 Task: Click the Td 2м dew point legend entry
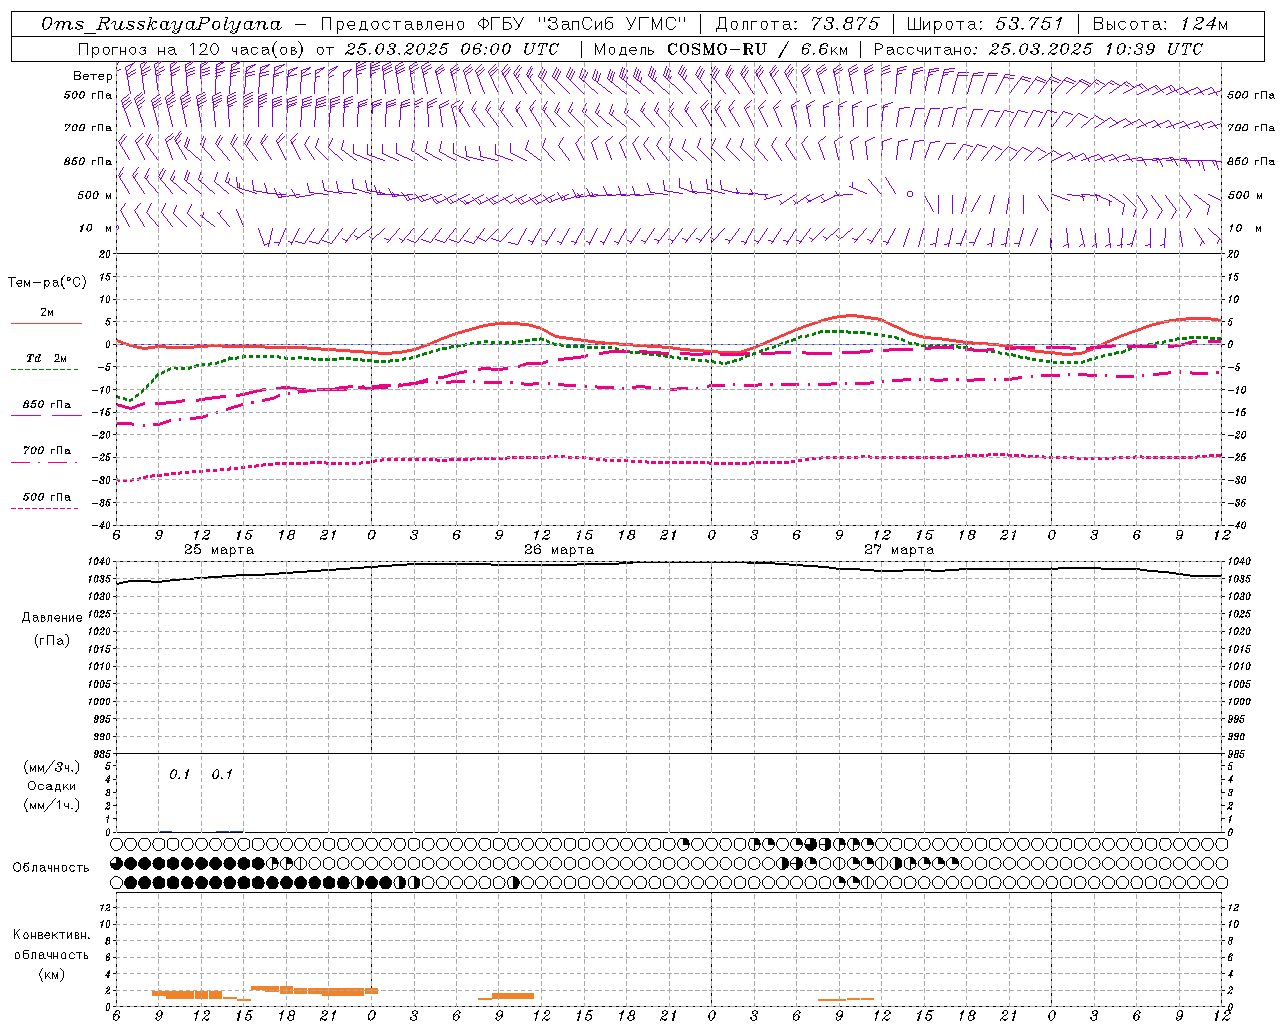click(46, 358)
